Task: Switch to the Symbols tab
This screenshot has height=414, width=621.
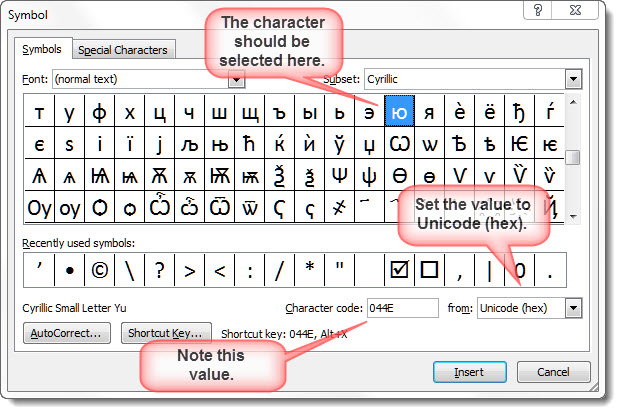Action: [42, 49]
